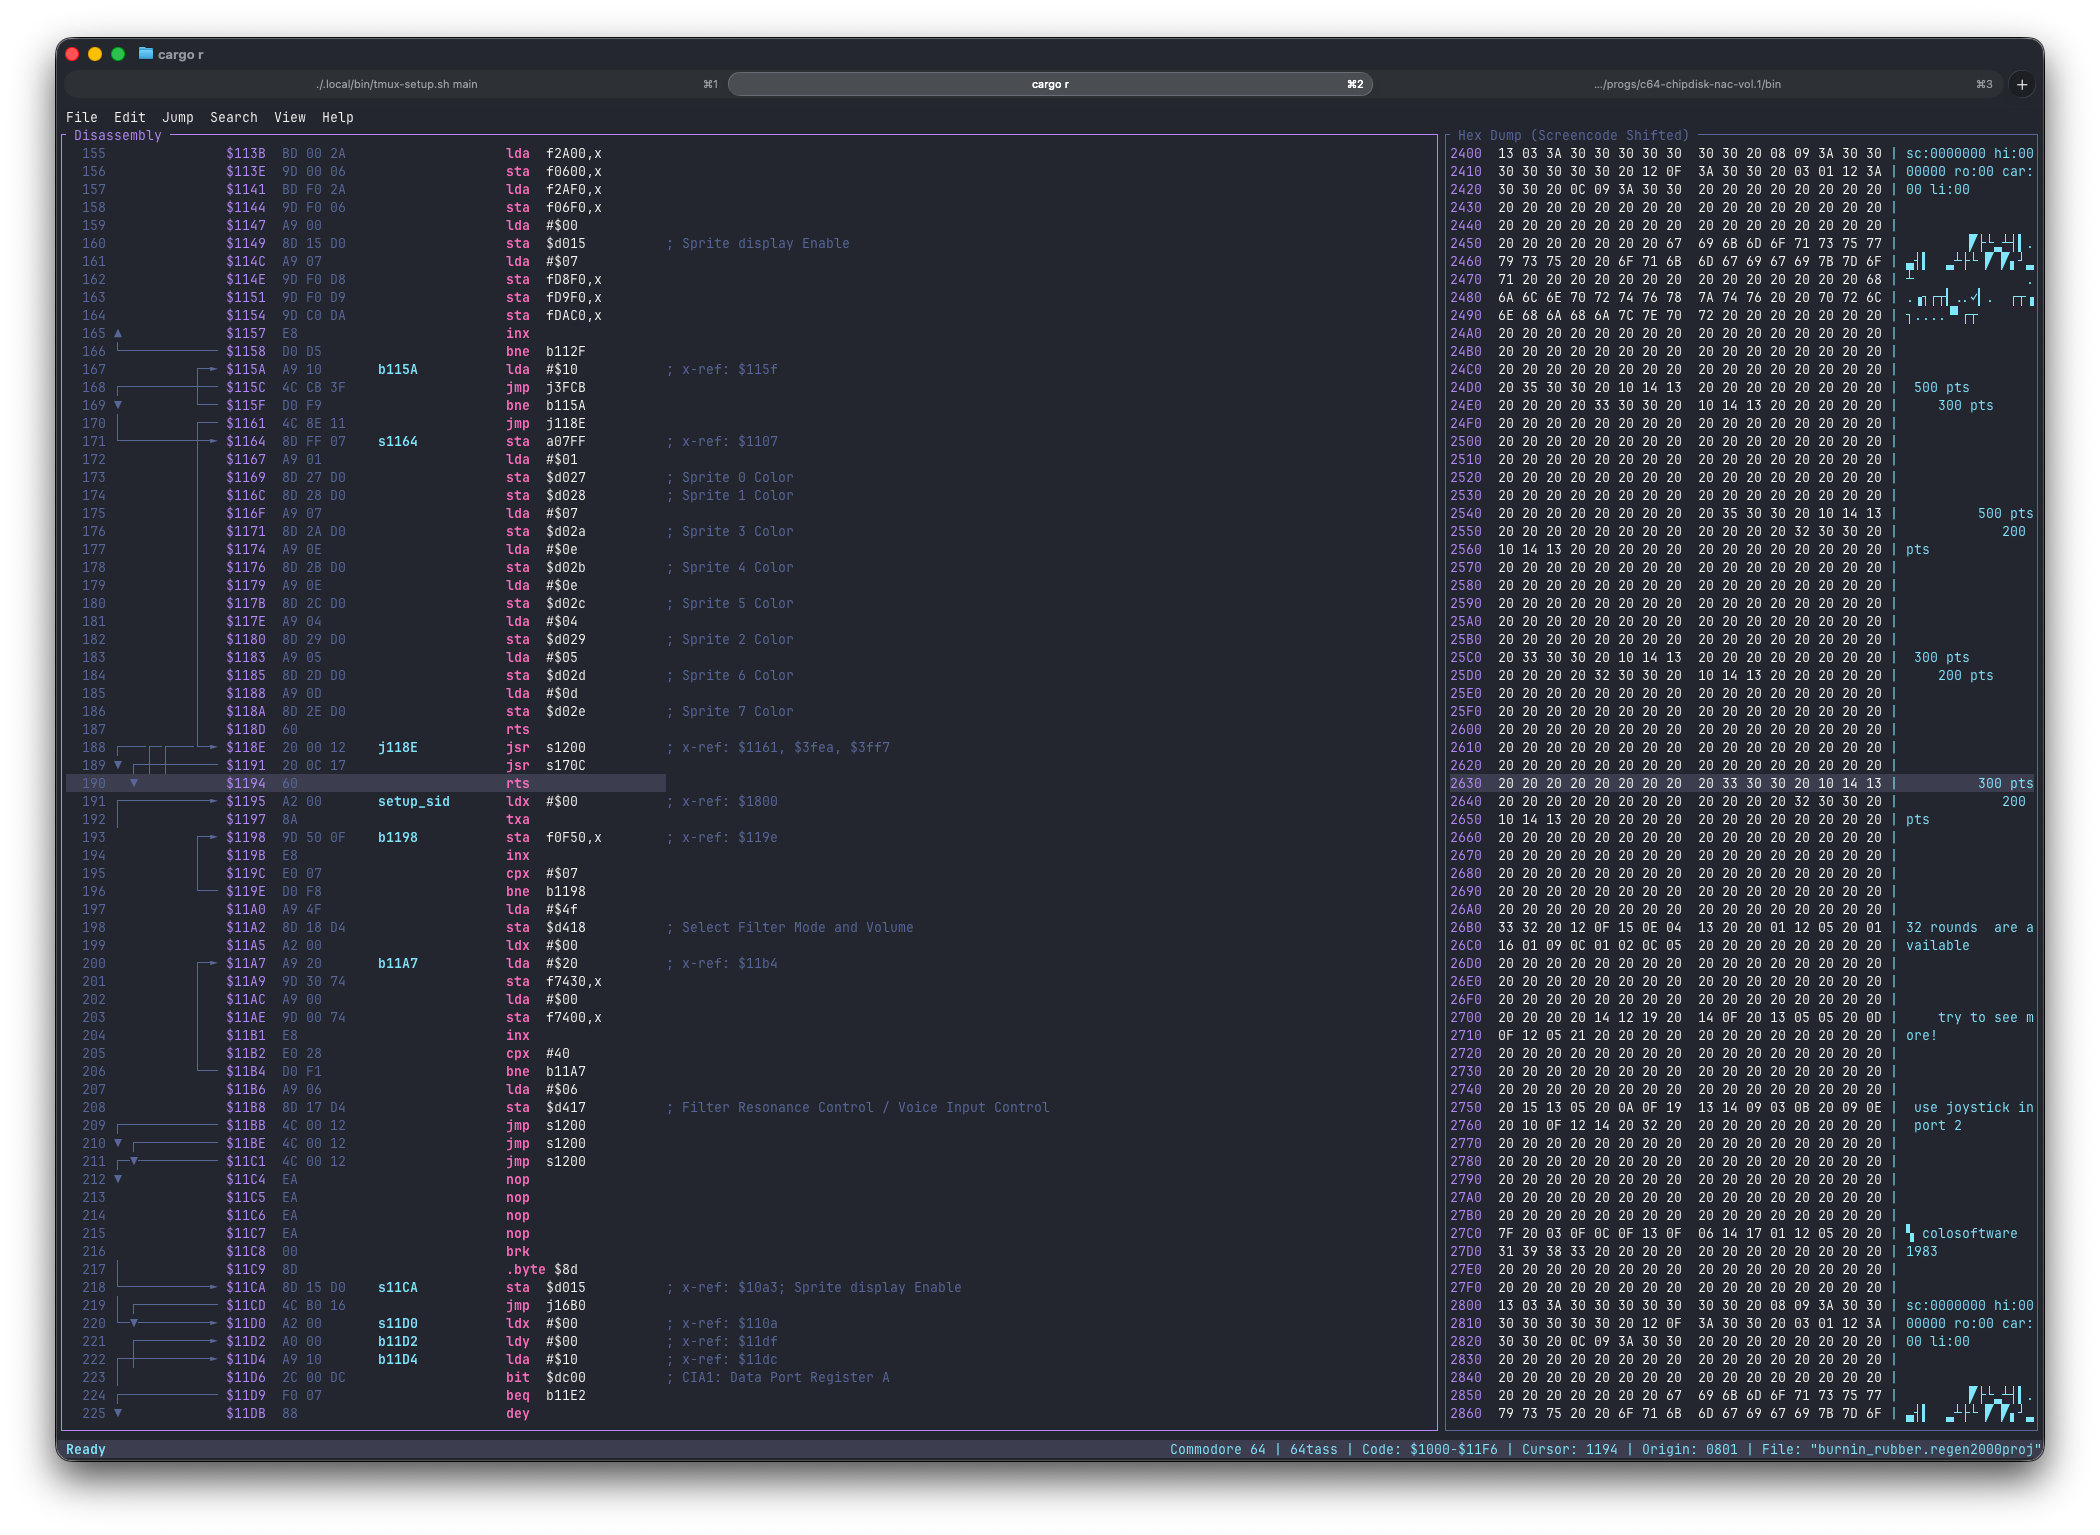The image size is (2100, 1535).
Task: Click the plus icon to open a new terminal tab
Action: (2023, 84)
